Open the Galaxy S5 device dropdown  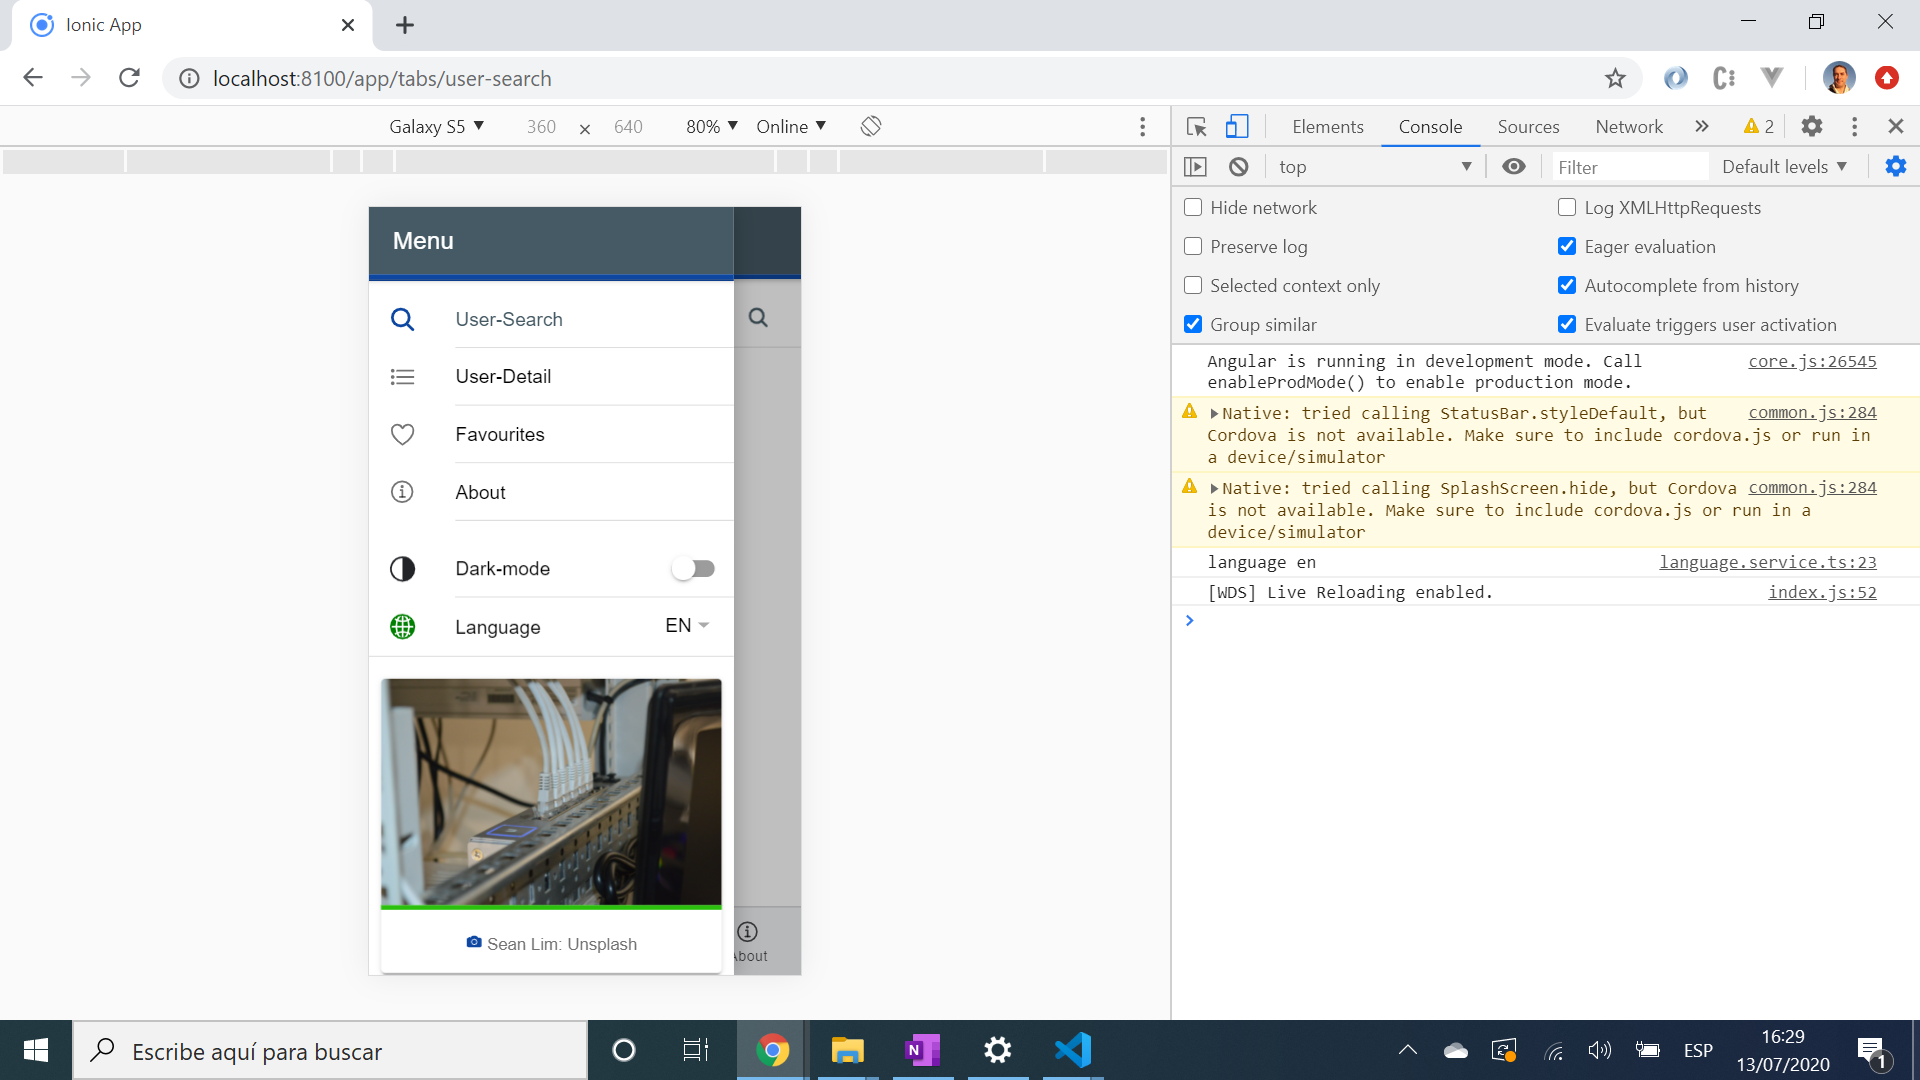click(x=436, y=127)
